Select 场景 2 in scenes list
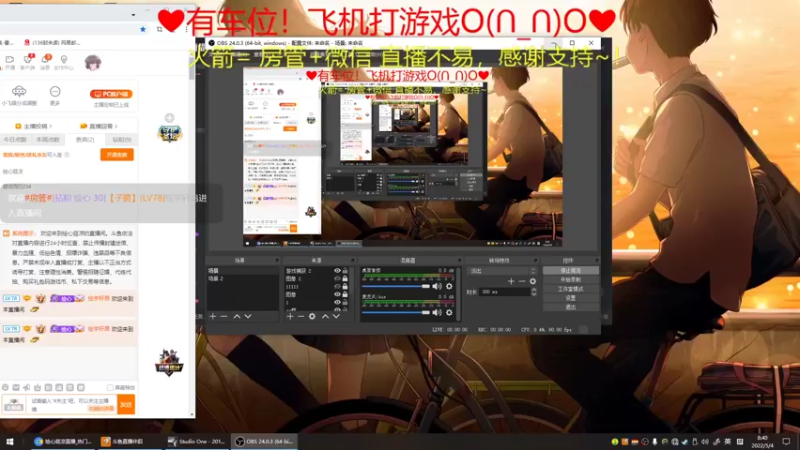Image resolution: width=800 pixels, height=450 pixels. (x=216, y=279)
